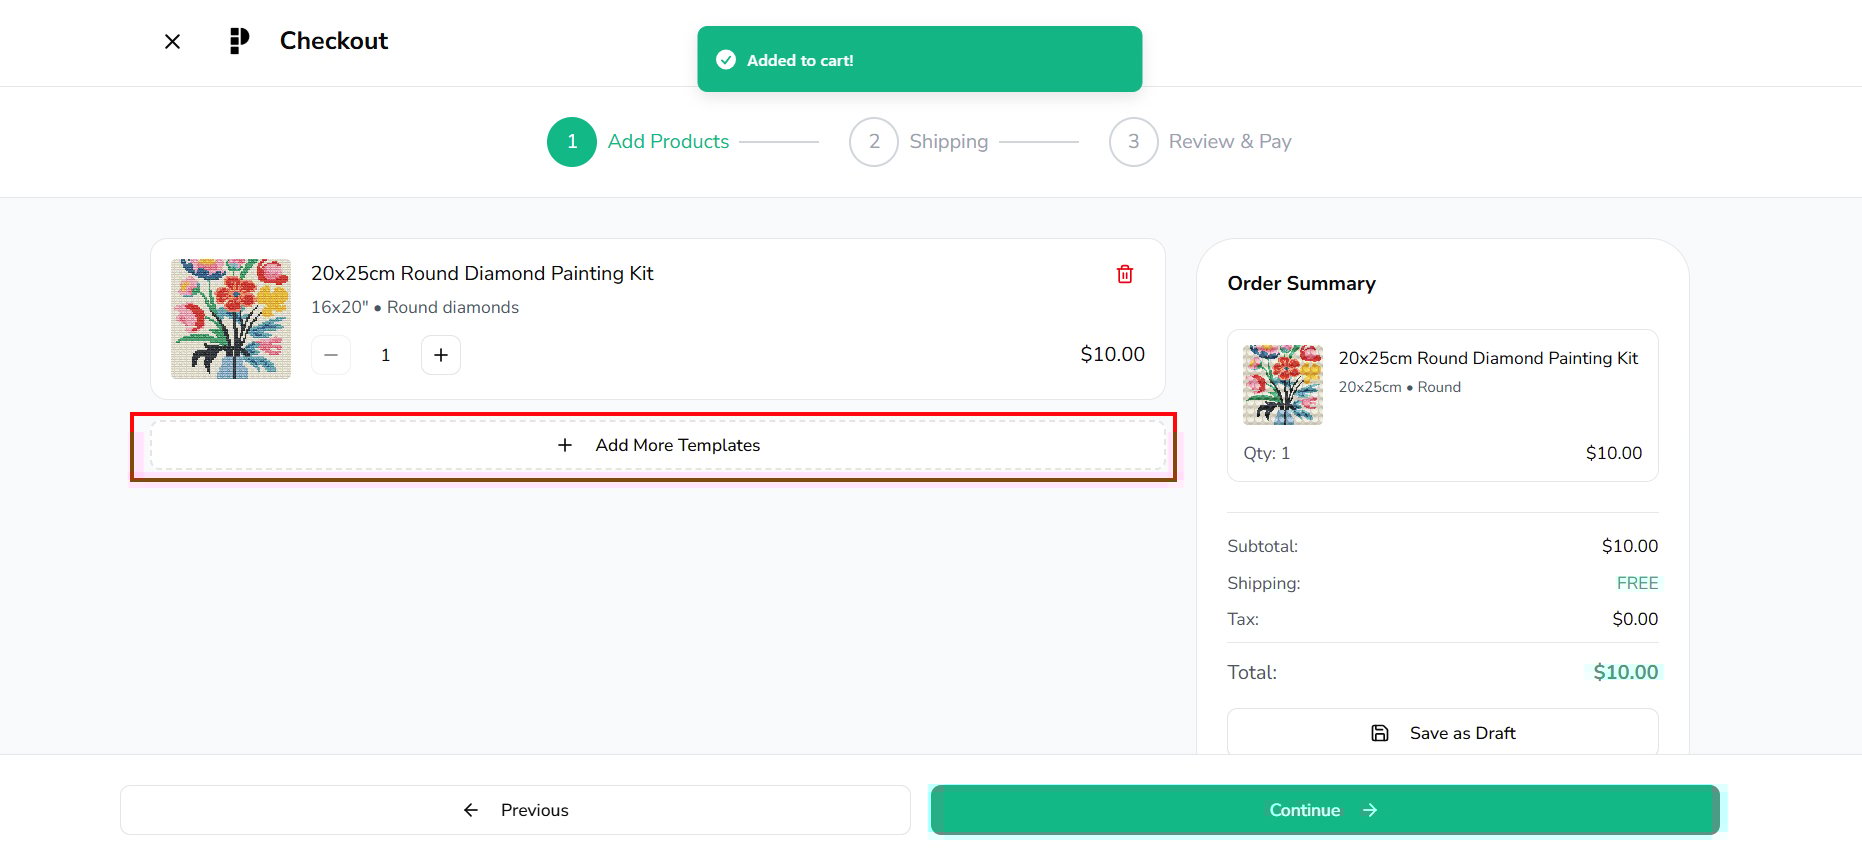Image resolution: width=1862 pixels, height=856 pixels.
Task: Click the Add More Templates button
Action: coord(658,445)
